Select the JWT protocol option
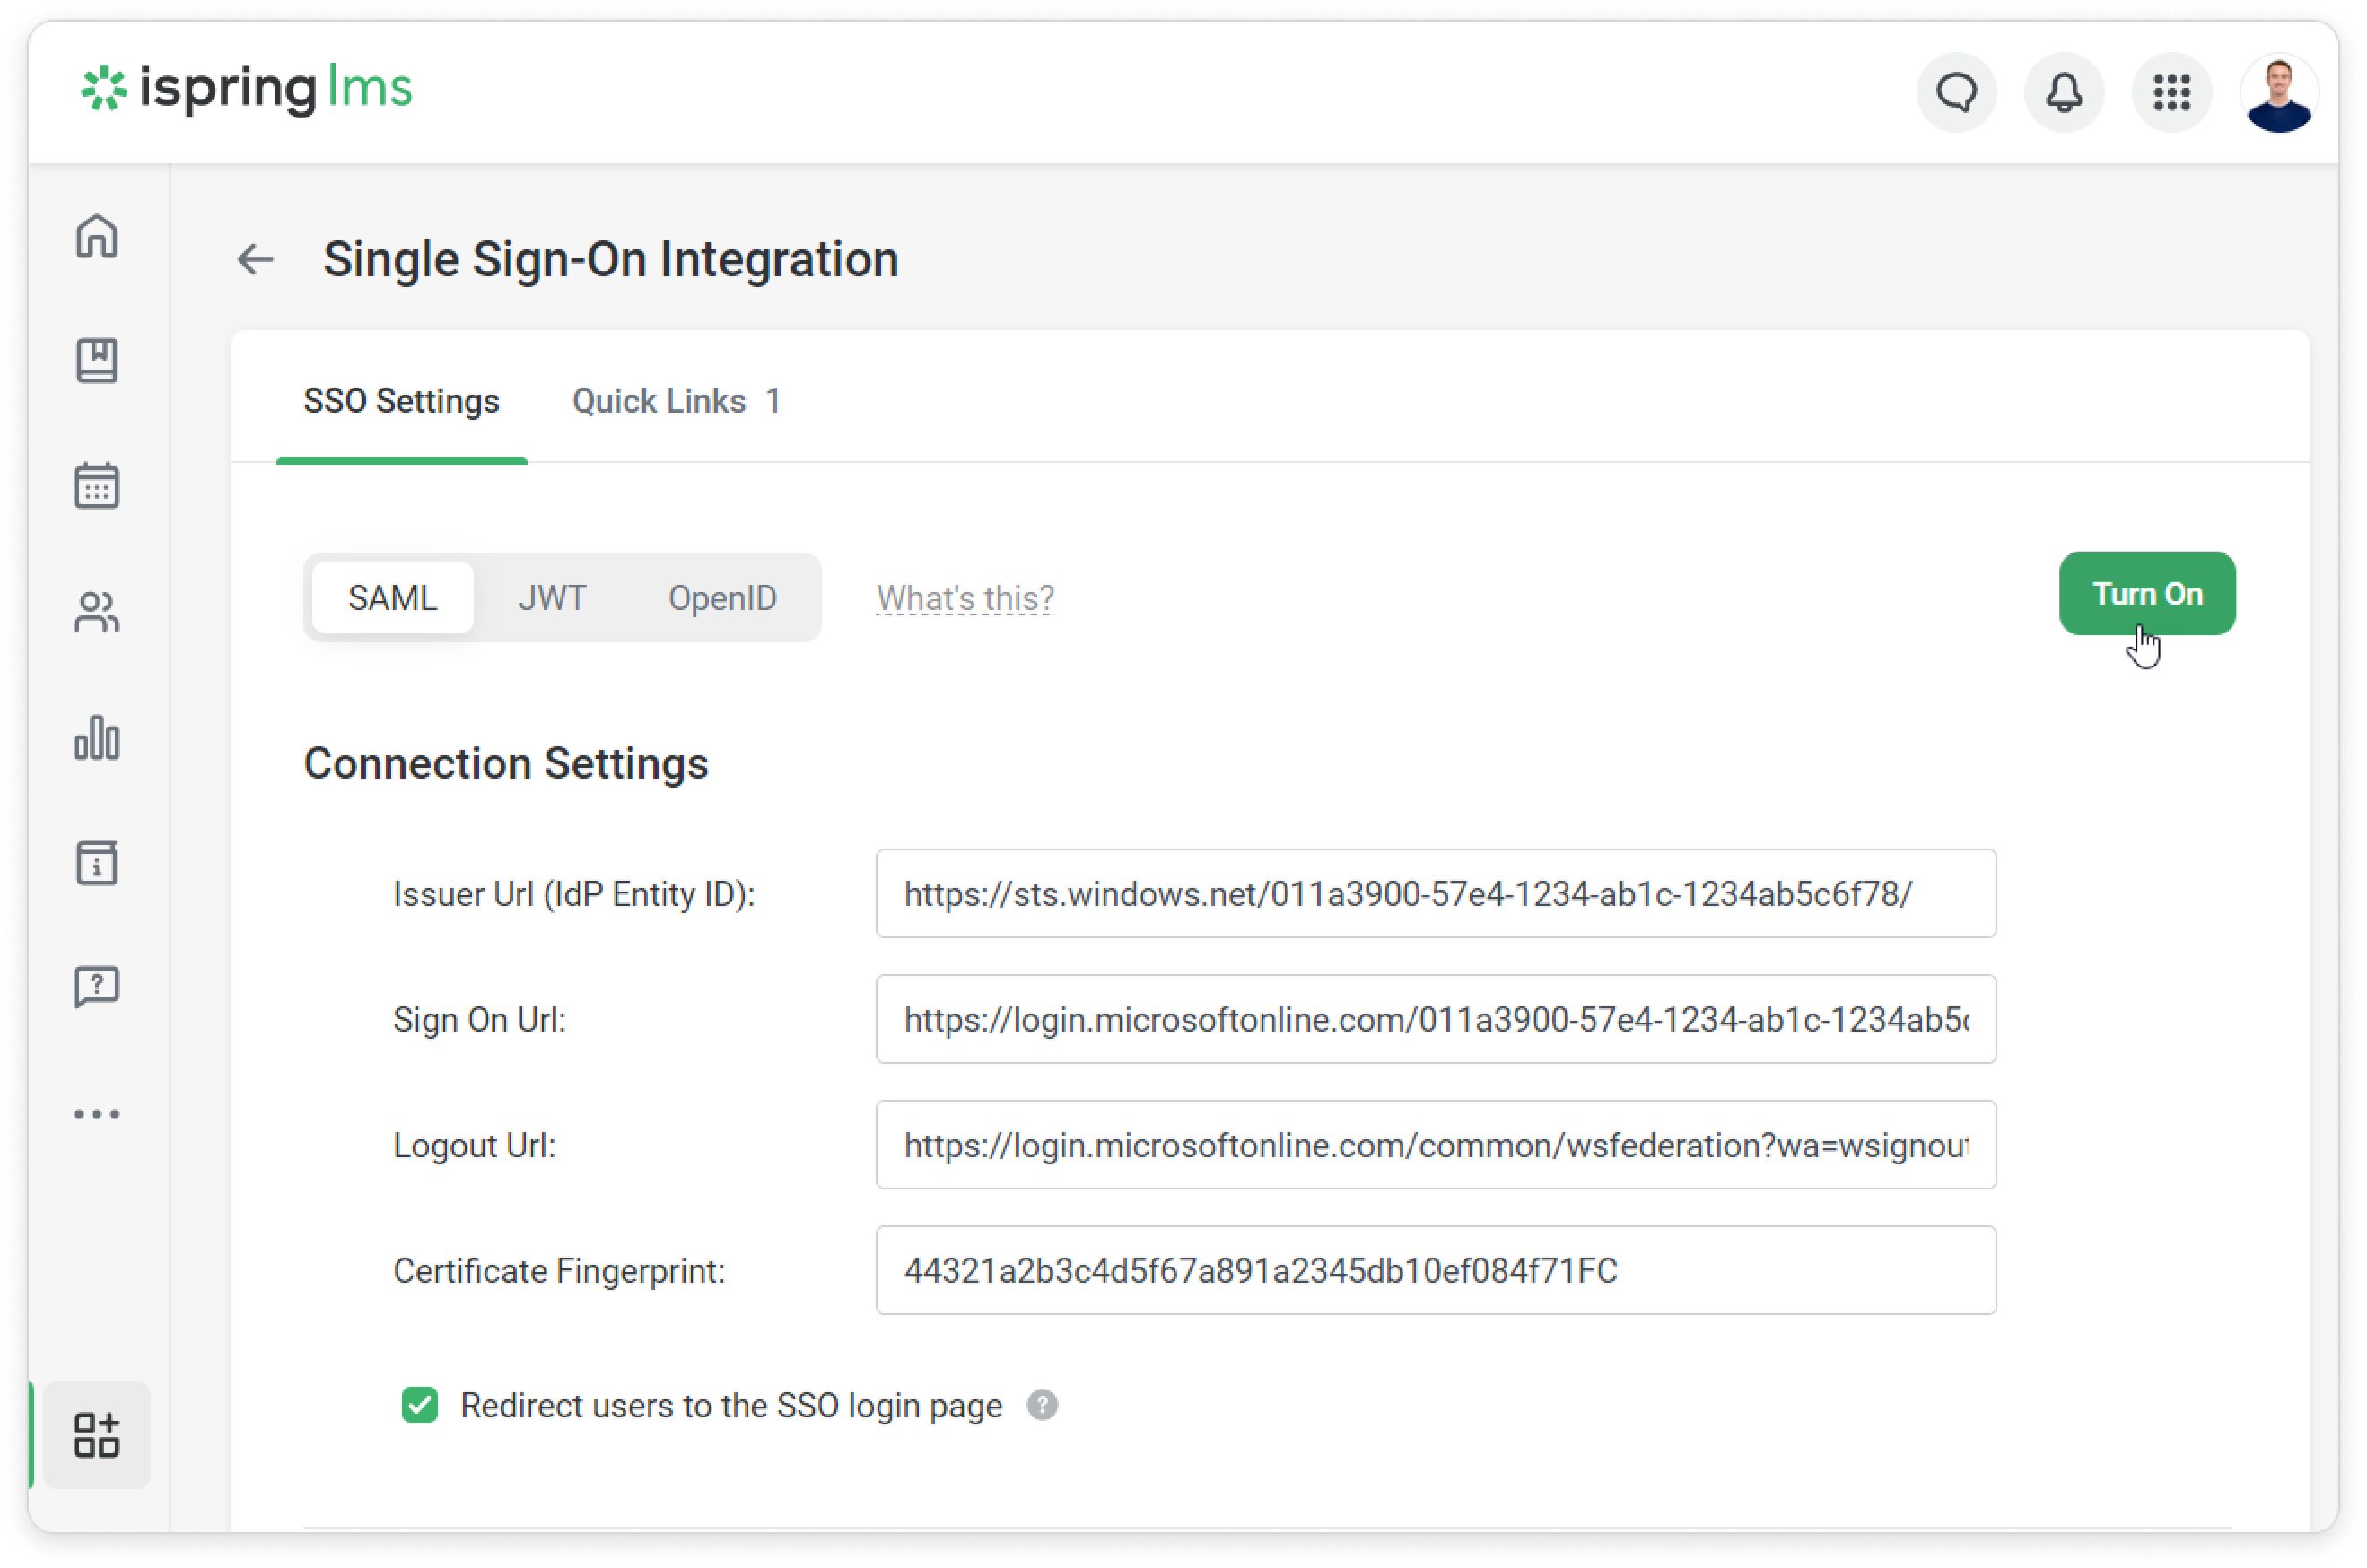2367x1568 pixels. (552, 598)
